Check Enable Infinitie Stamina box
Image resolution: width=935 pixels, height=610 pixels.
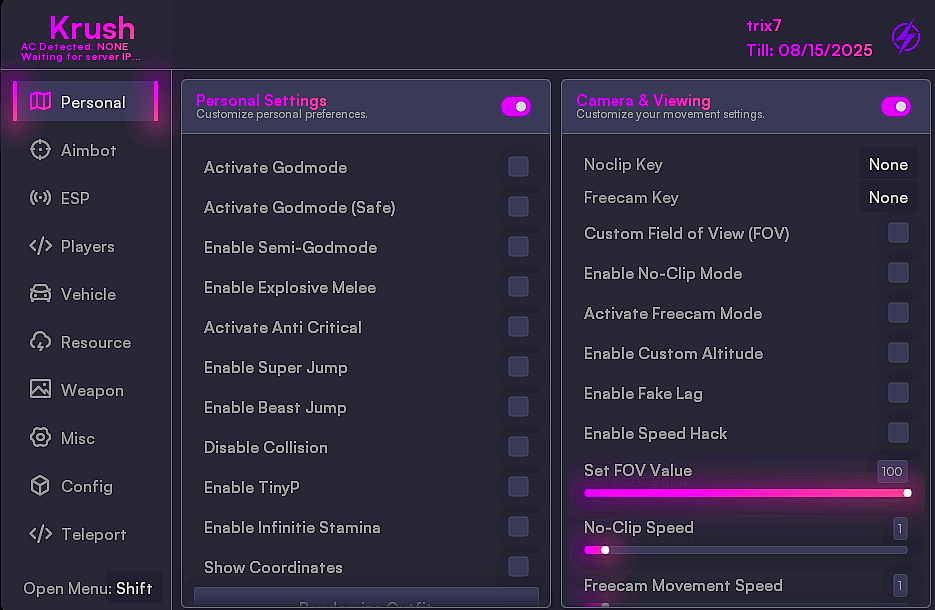coord(518,527)
